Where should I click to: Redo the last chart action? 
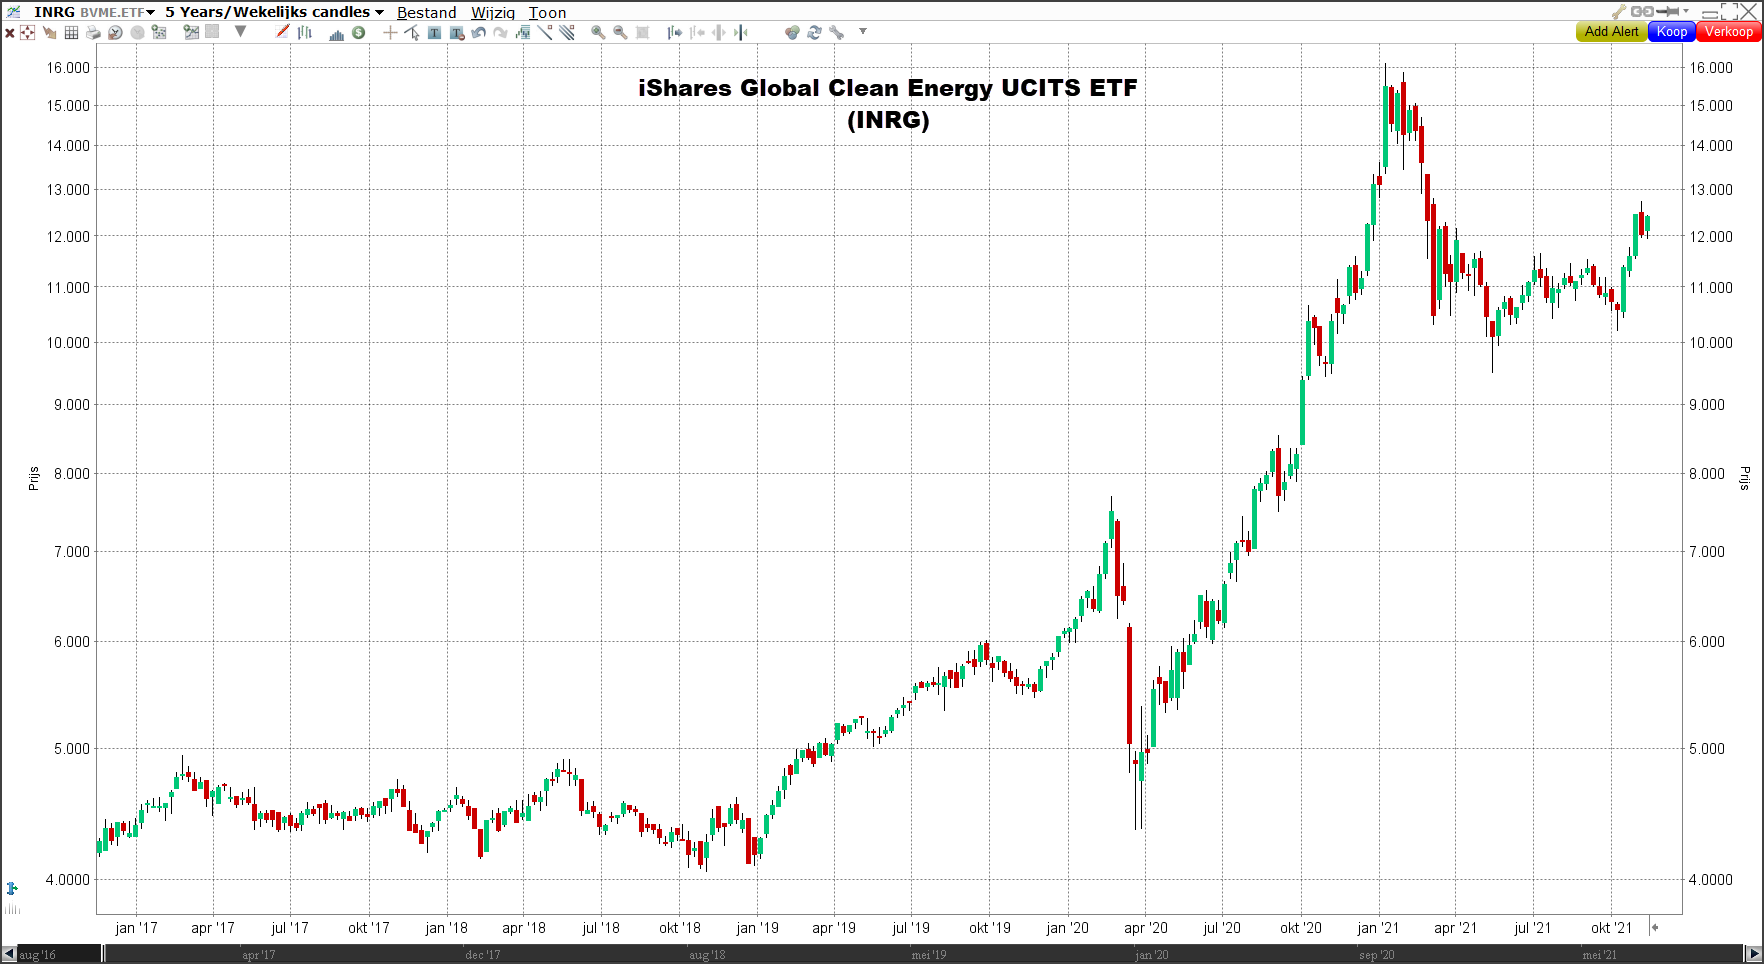tap(500, 33)
